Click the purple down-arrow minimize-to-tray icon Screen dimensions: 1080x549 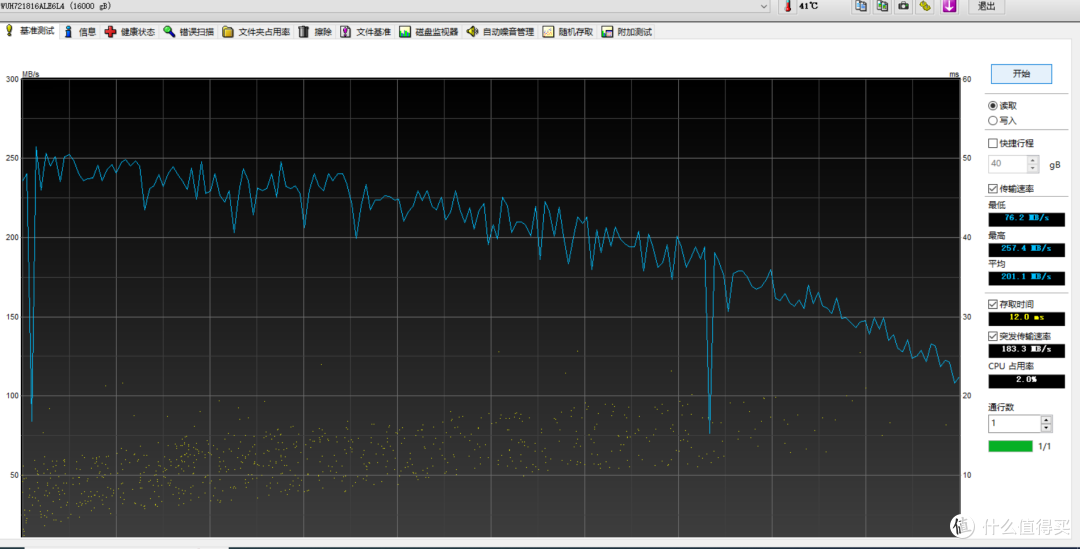point(949,6)
